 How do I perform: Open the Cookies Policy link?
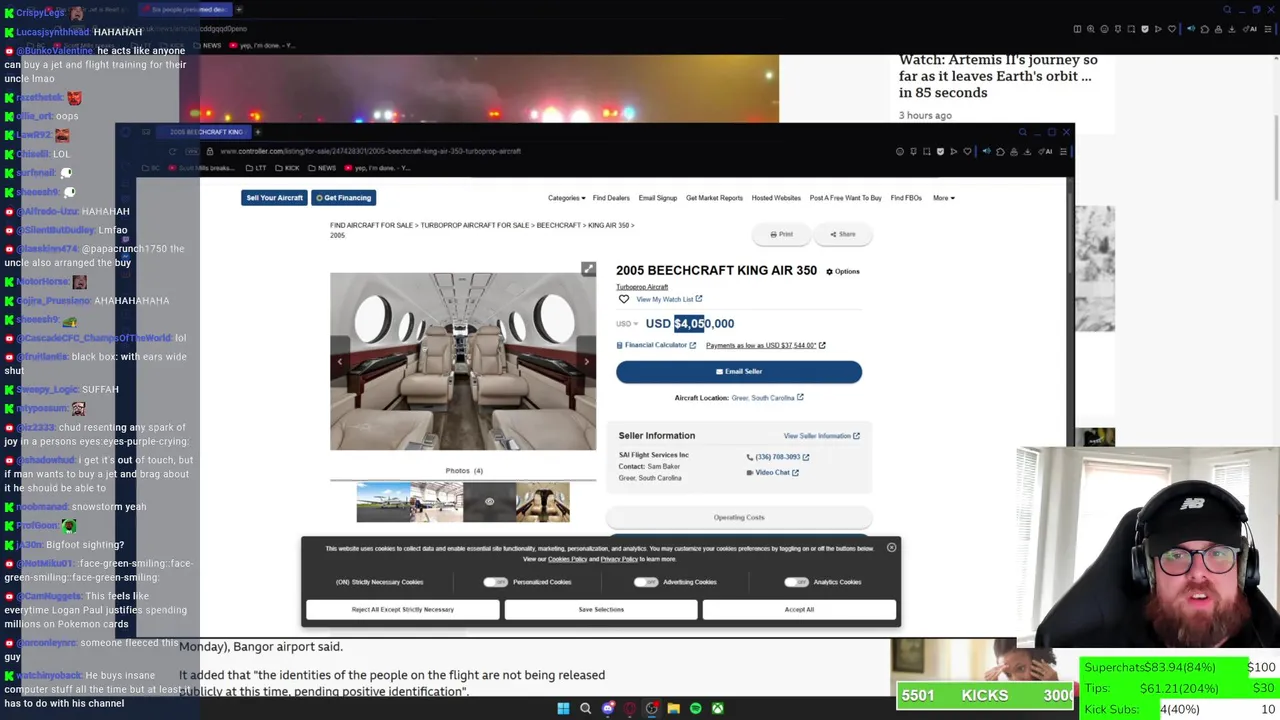tap(567, 559)
